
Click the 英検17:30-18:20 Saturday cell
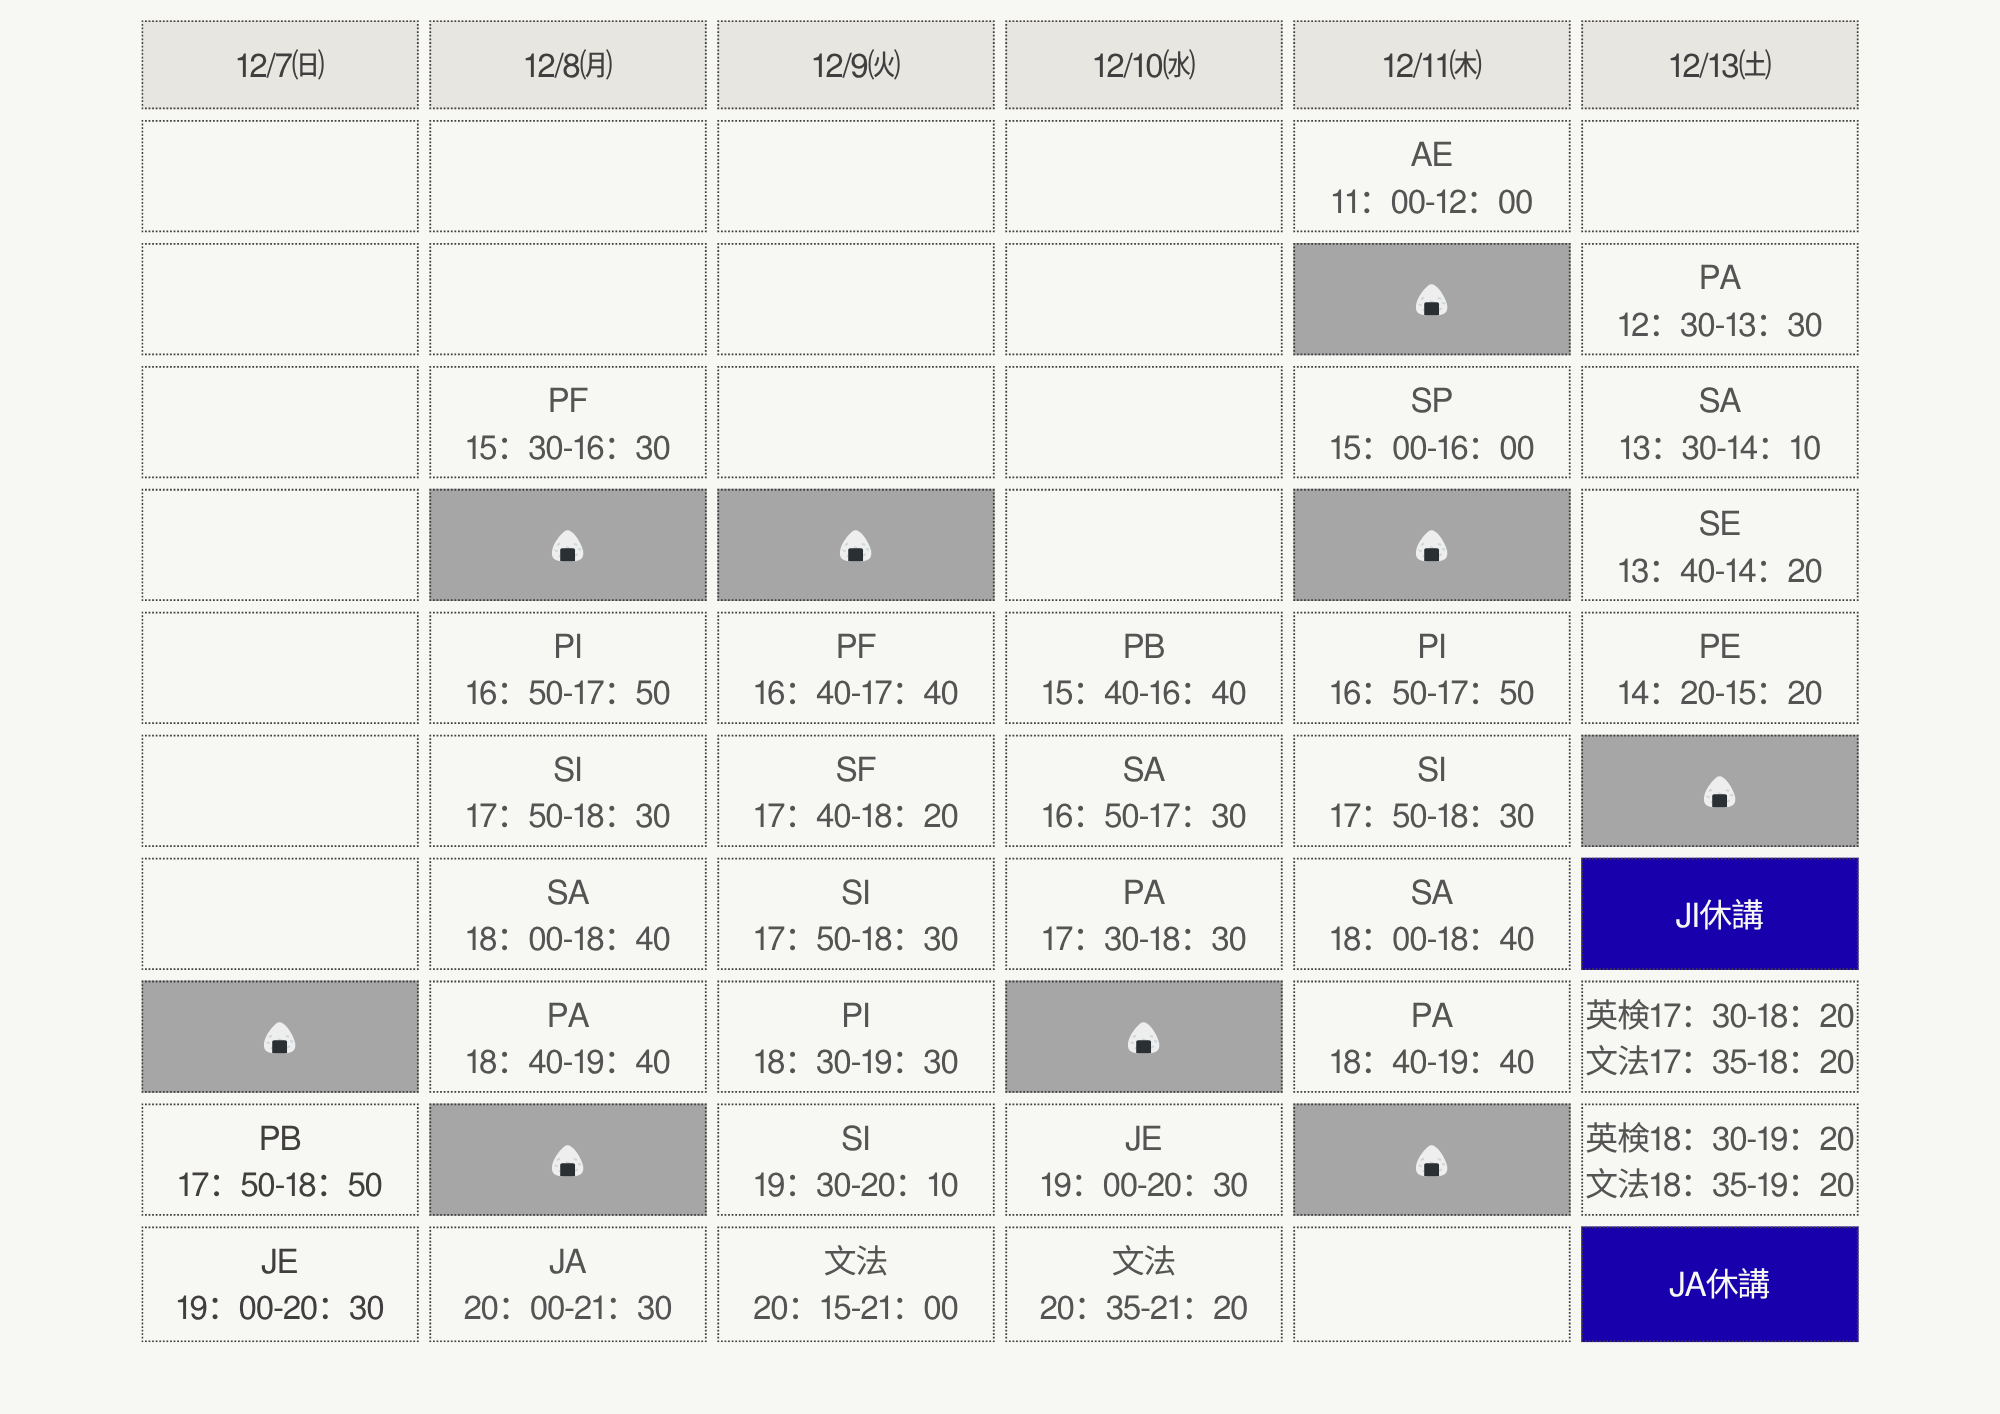pos(1719,1016)
